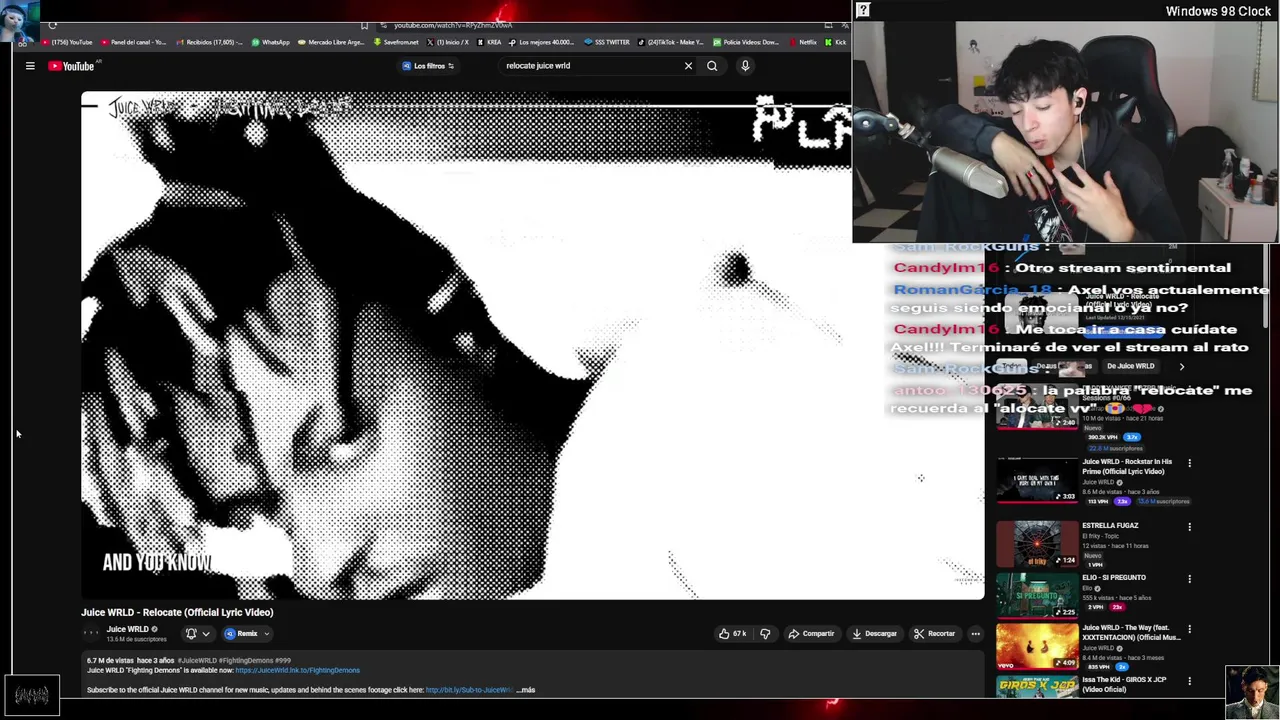Screen dimensions: 1280x720
Task: Open the TikTok bookmark
Action: pos(671,42)
